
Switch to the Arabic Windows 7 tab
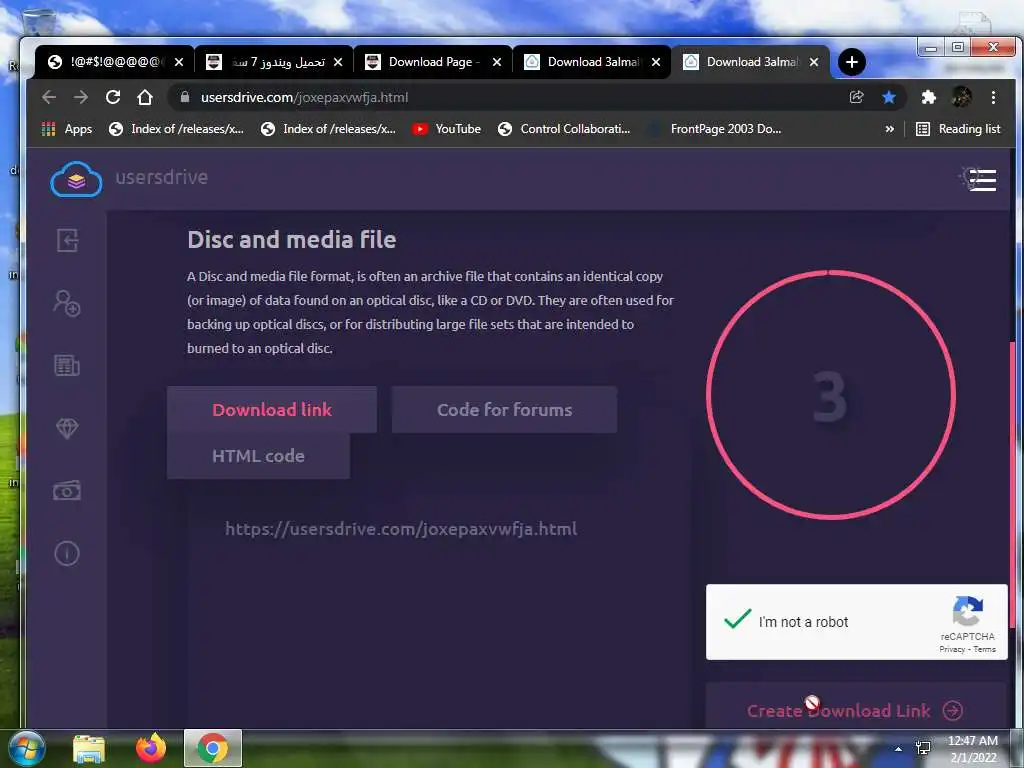coord(274,62)
